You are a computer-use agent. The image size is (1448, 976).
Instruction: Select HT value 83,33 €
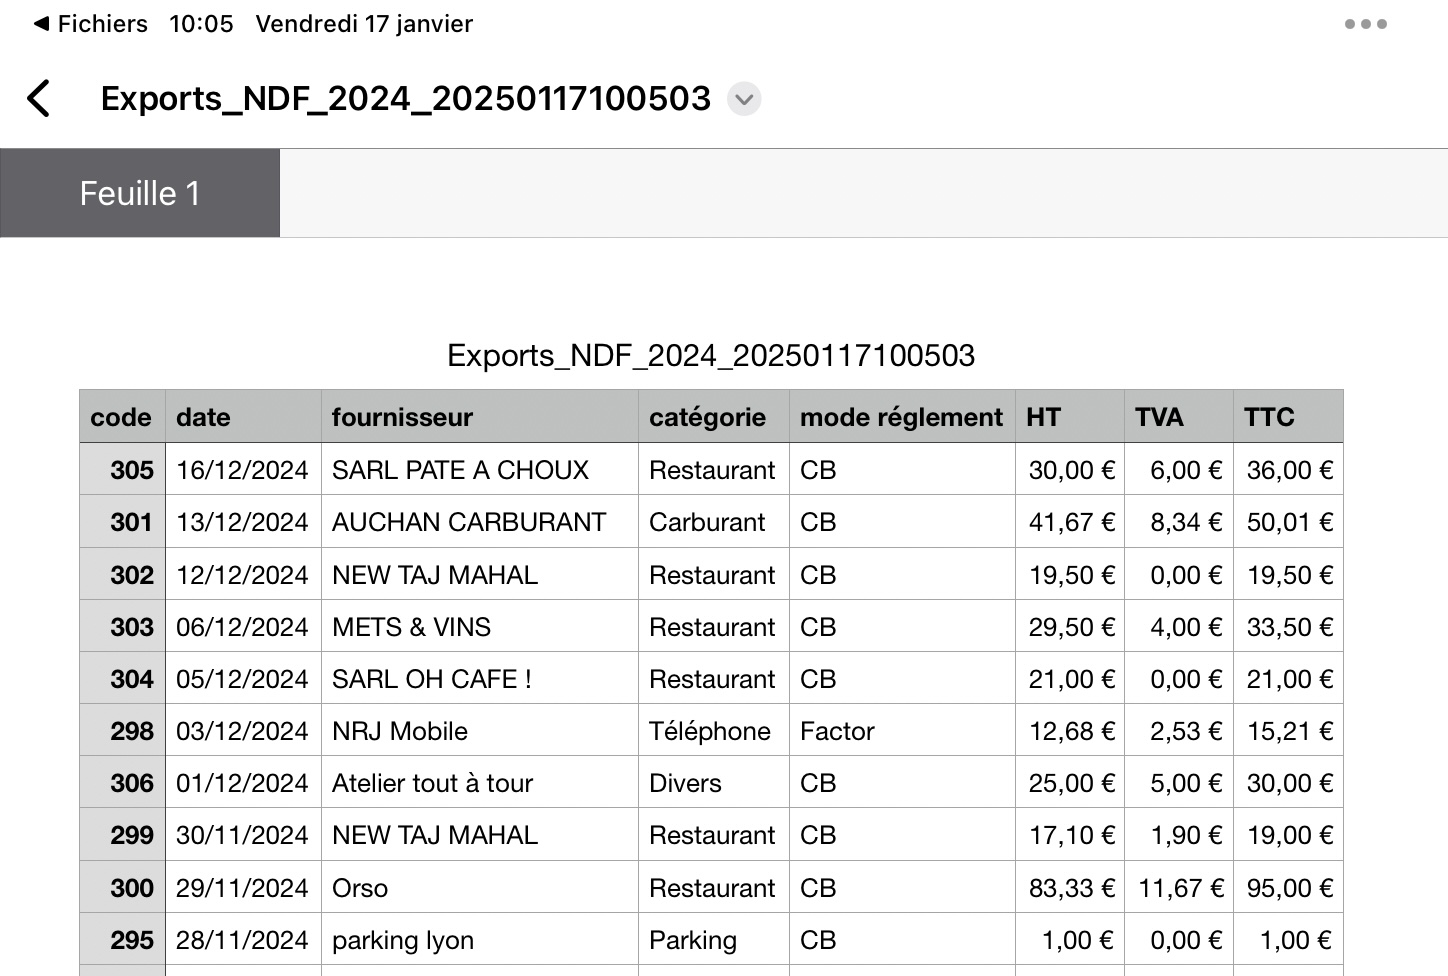pyautogui.click(x=1070, y=888)
